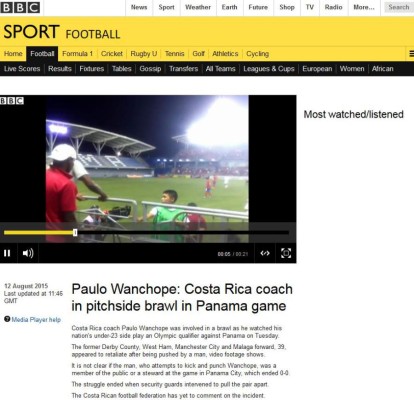Expand the More... menu in the top navigation
This screenshot has width=414, height=400.
(x=364, y=7)
